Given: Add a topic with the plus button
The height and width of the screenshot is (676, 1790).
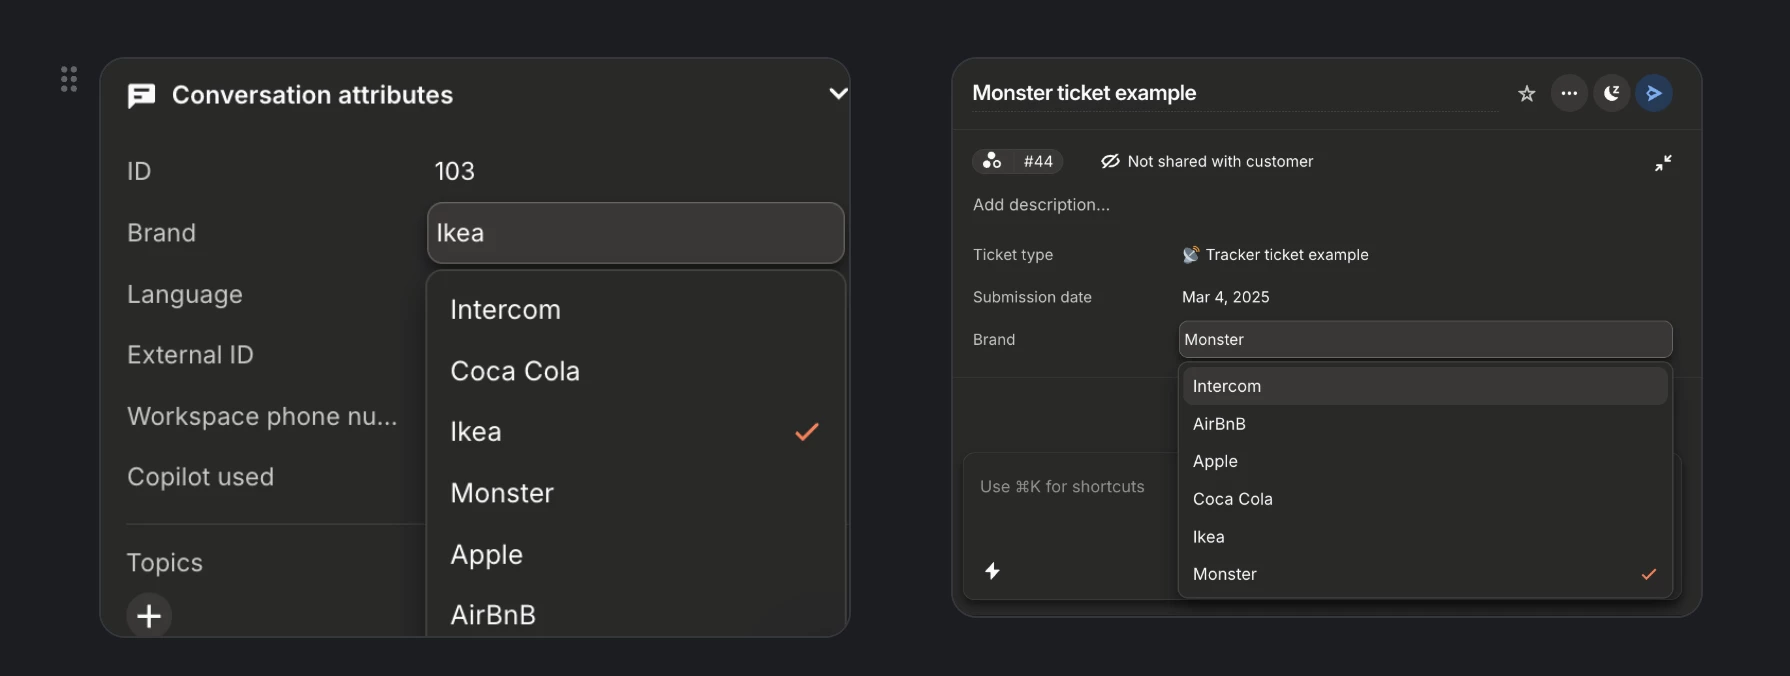Looking at the screenshot, I should coord(149,615).
